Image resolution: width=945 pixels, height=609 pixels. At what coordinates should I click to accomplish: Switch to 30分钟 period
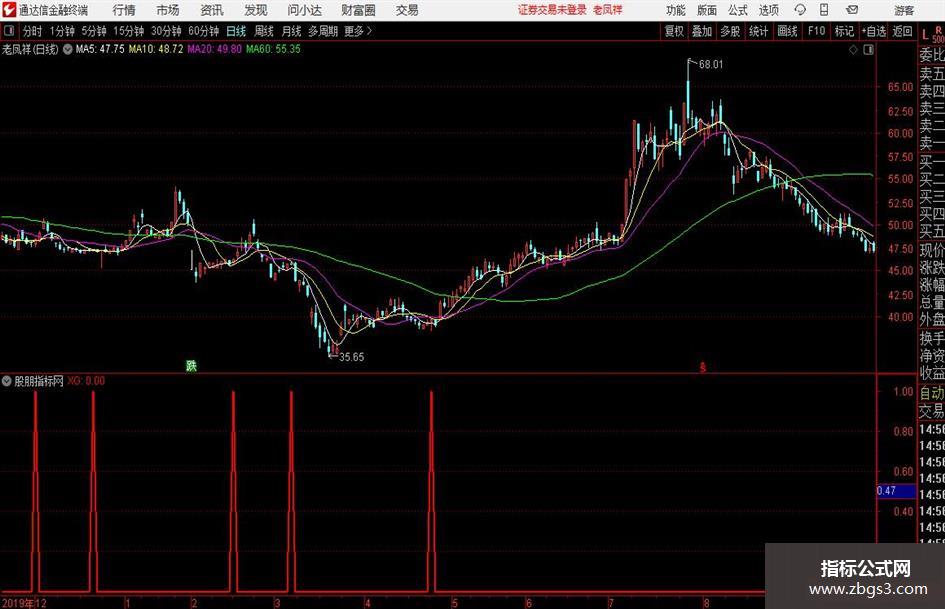166,31
